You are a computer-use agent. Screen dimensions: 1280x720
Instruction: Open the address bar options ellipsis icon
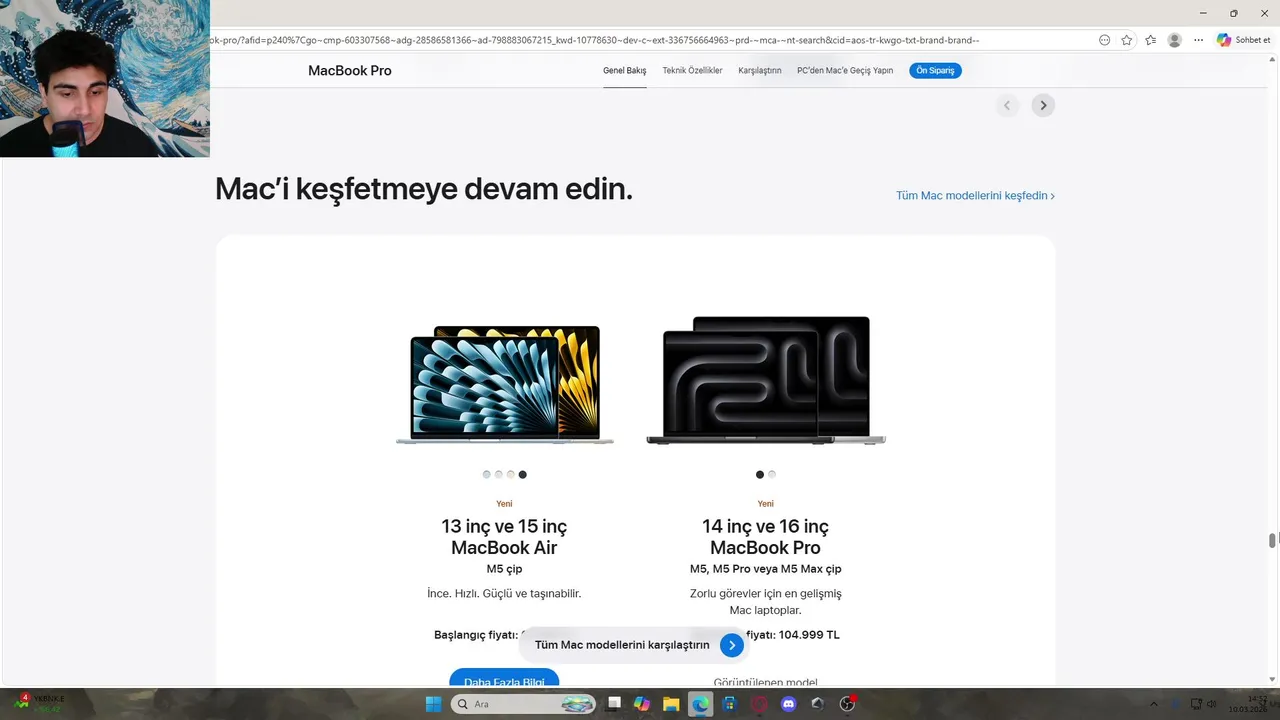(1104, 40)
